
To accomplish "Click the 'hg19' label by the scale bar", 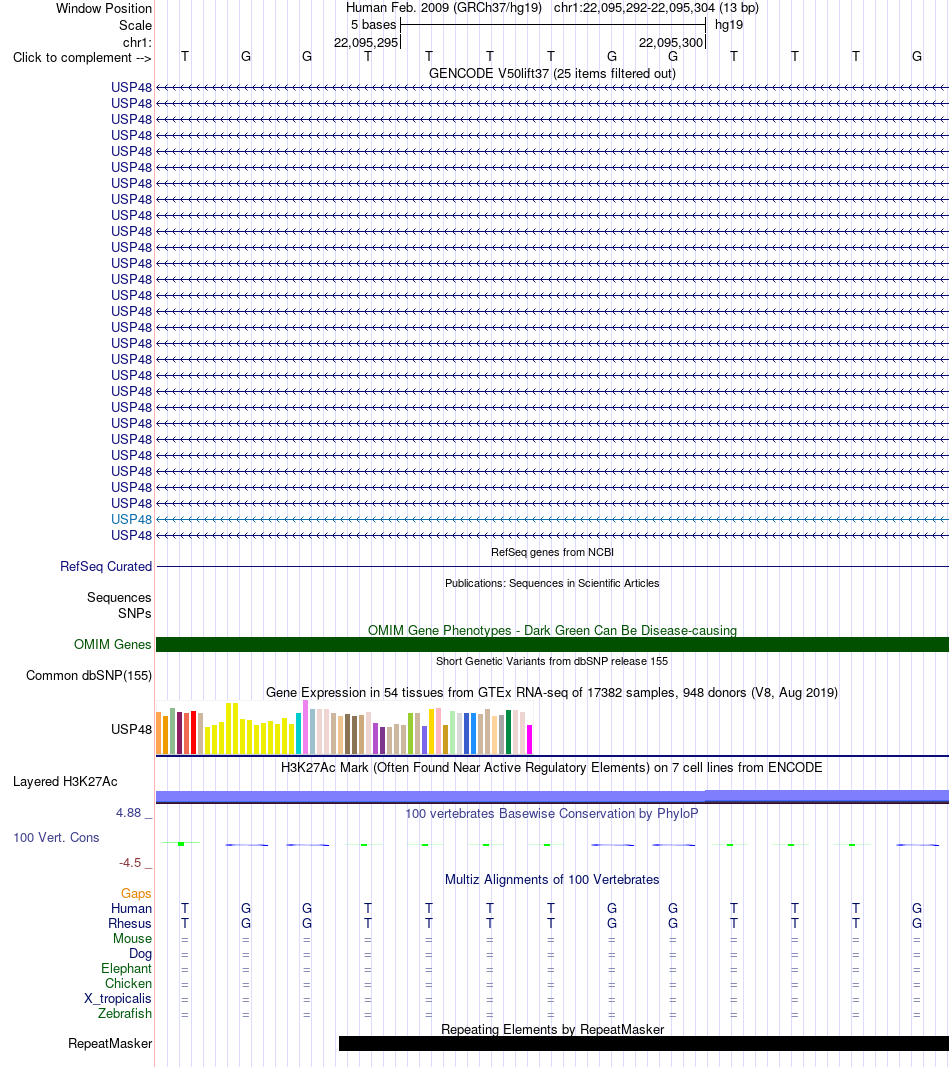I will [729, 25].
